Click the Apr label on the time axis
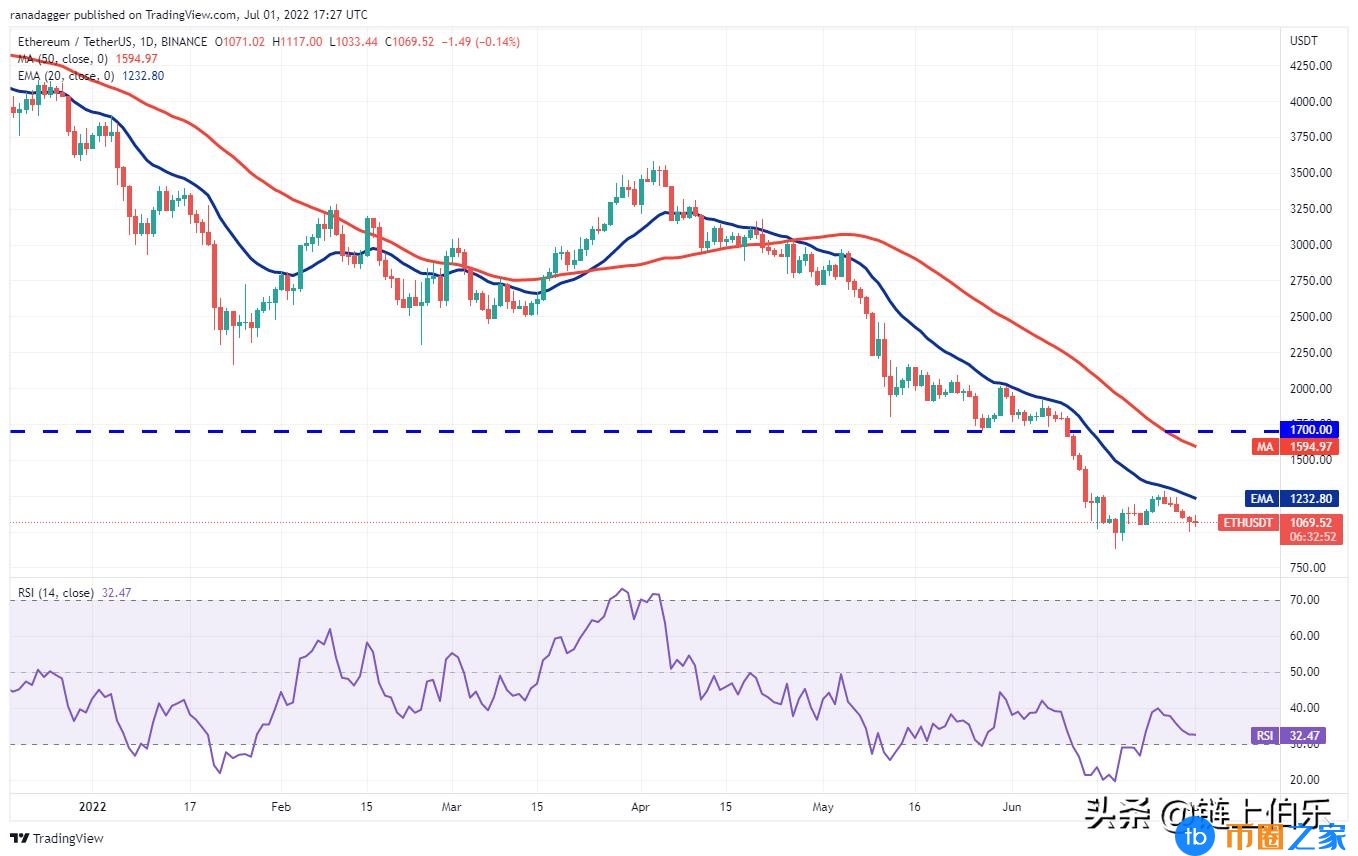Viewport: 1358px width, 856px height. (x=641, y=806)
